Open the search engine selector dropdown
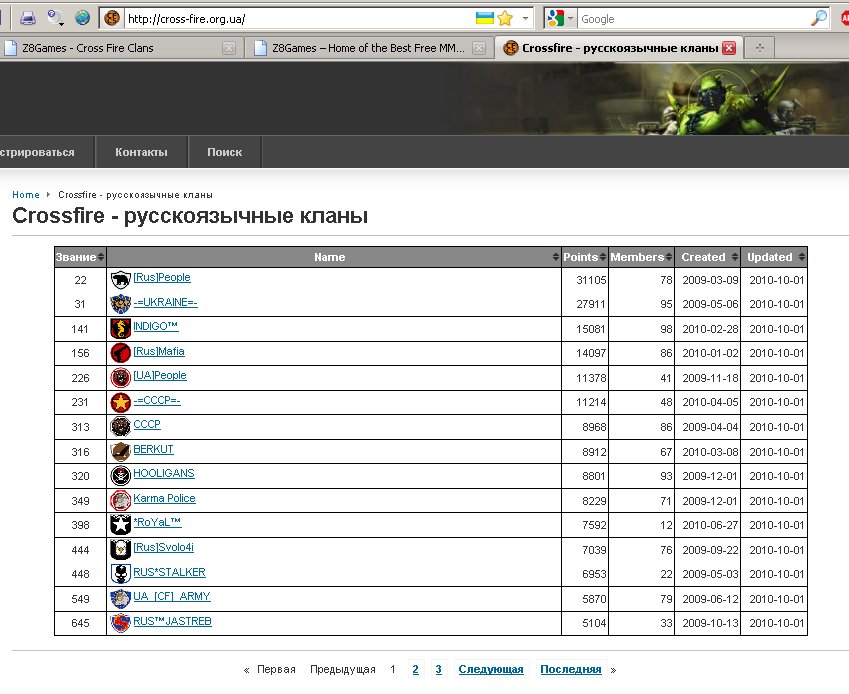The image size is (849, 694). (x=570, y=19)
